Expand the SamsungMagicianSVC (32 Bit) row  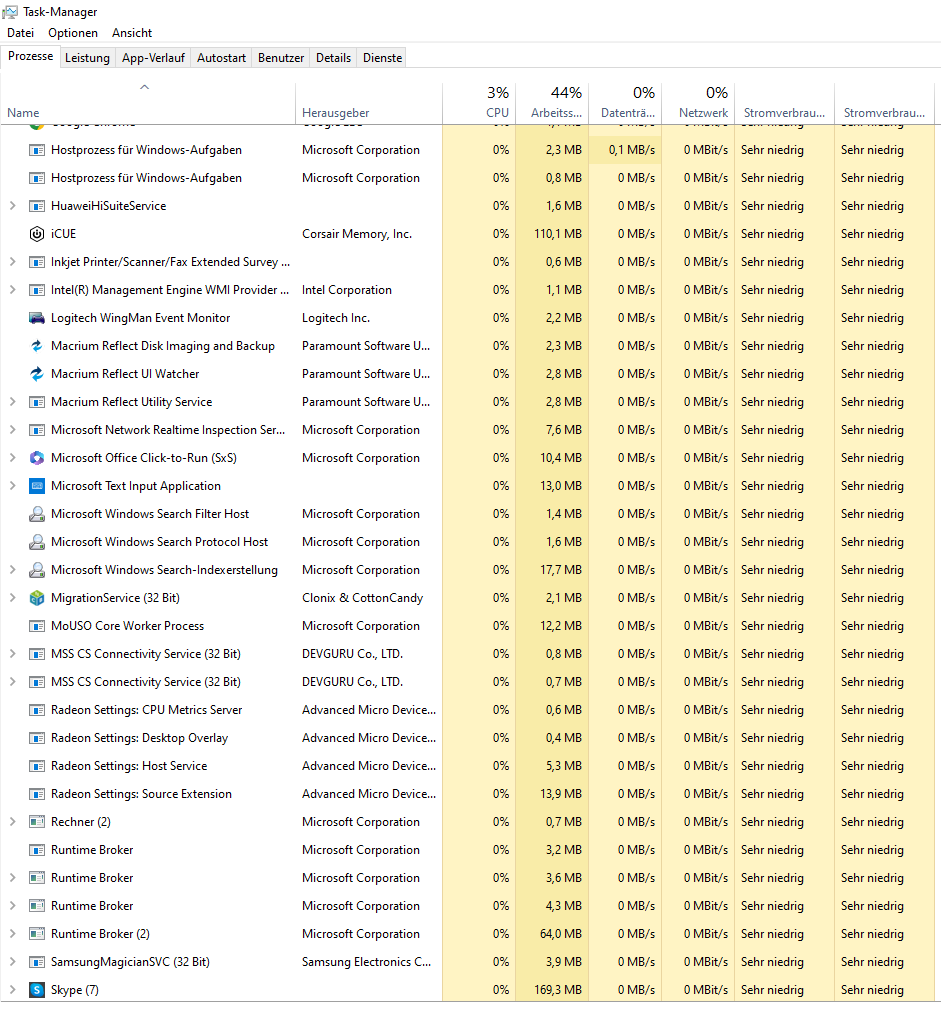tap(12, 962)
